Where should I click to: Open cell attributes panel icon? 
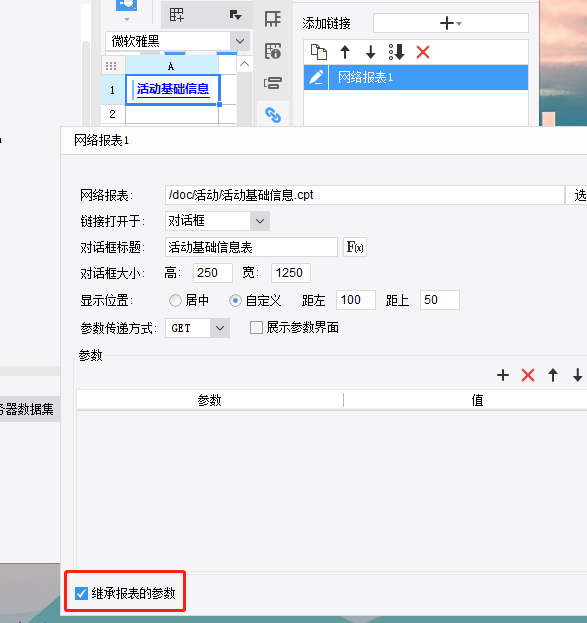273,19
